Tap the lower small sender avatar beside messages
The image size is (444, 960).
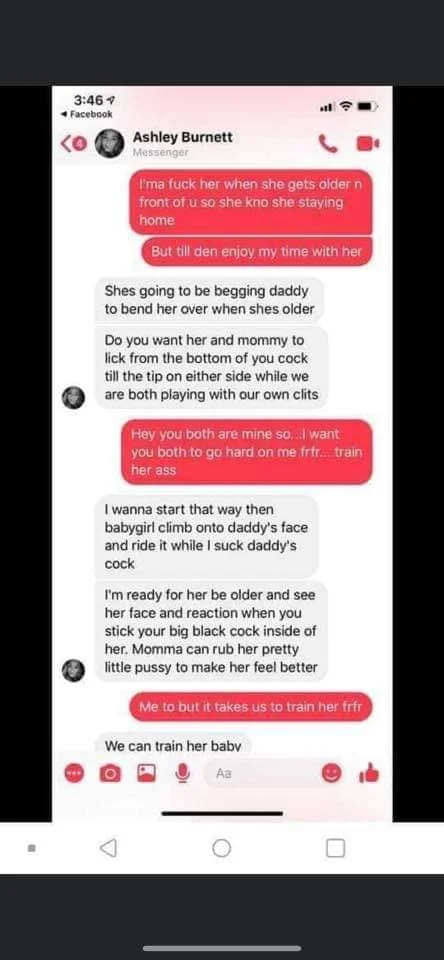coord(73,670)
